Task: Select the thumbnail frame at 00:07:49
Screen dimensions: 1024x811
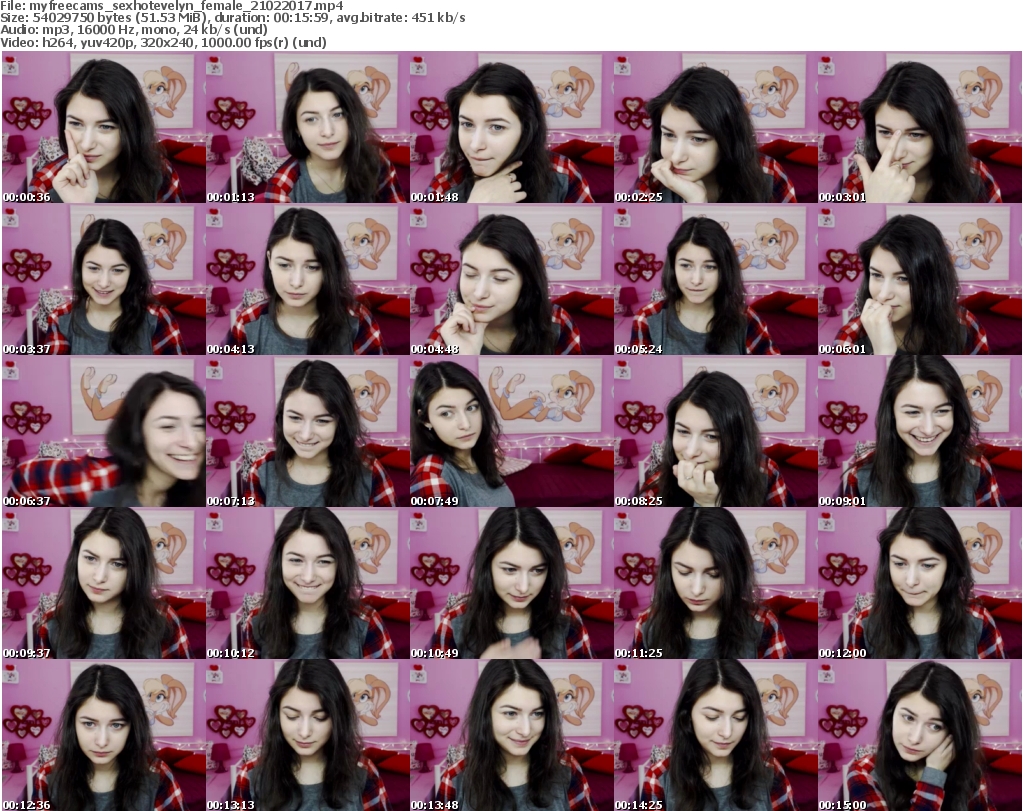Action: pos(511,432)
